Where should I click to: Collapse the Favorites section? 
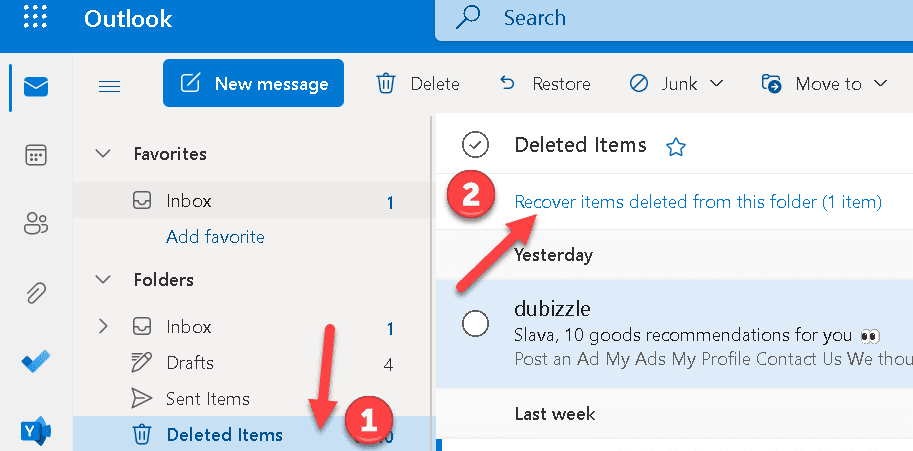(x=102, y=154)
